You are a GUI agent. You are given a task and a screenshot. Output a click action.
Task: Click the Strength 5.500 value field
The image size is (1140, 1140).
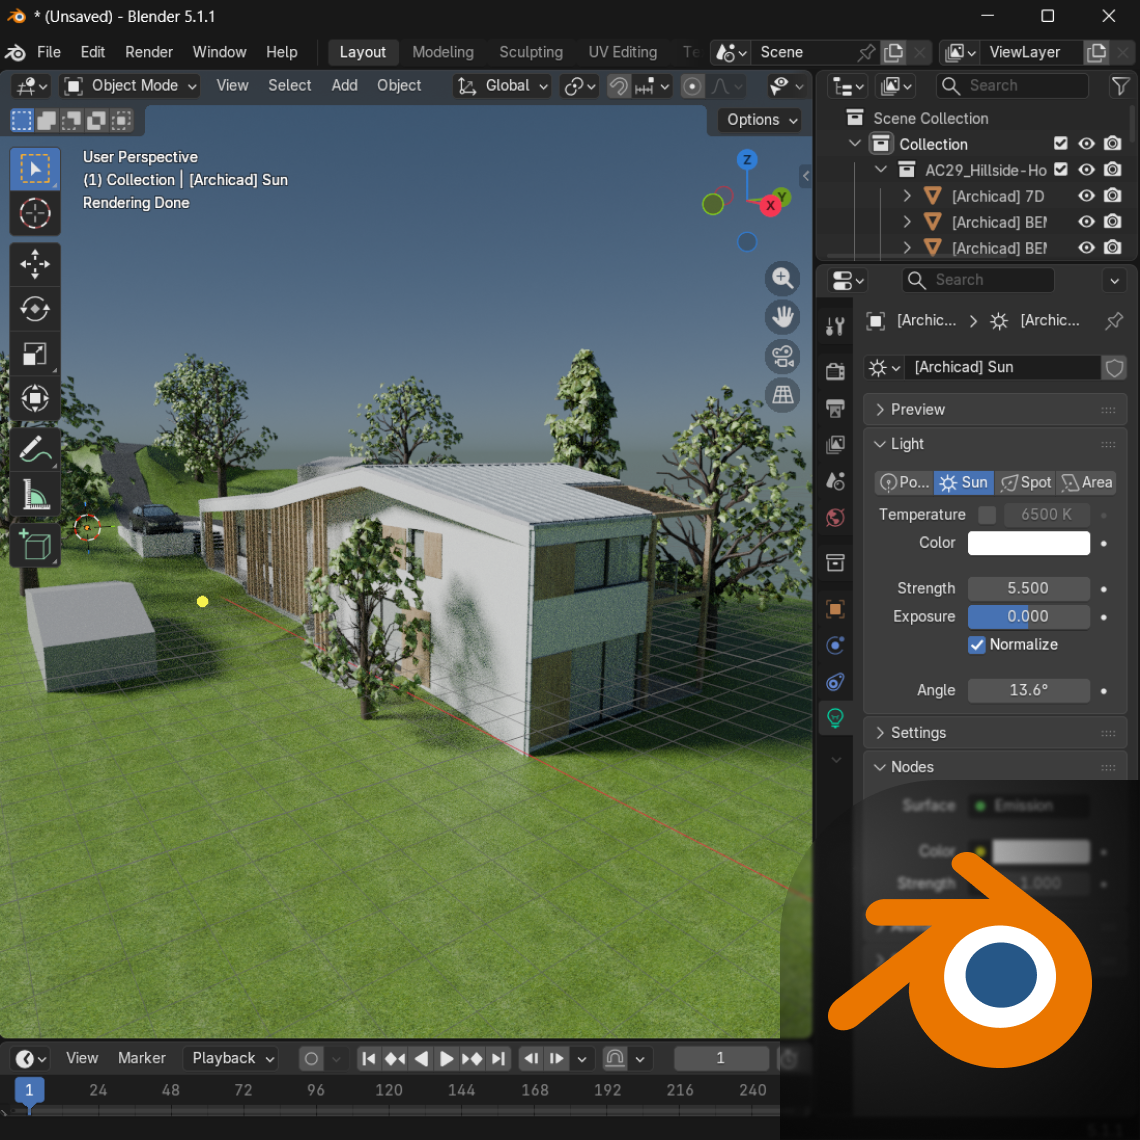point(1028,588)
